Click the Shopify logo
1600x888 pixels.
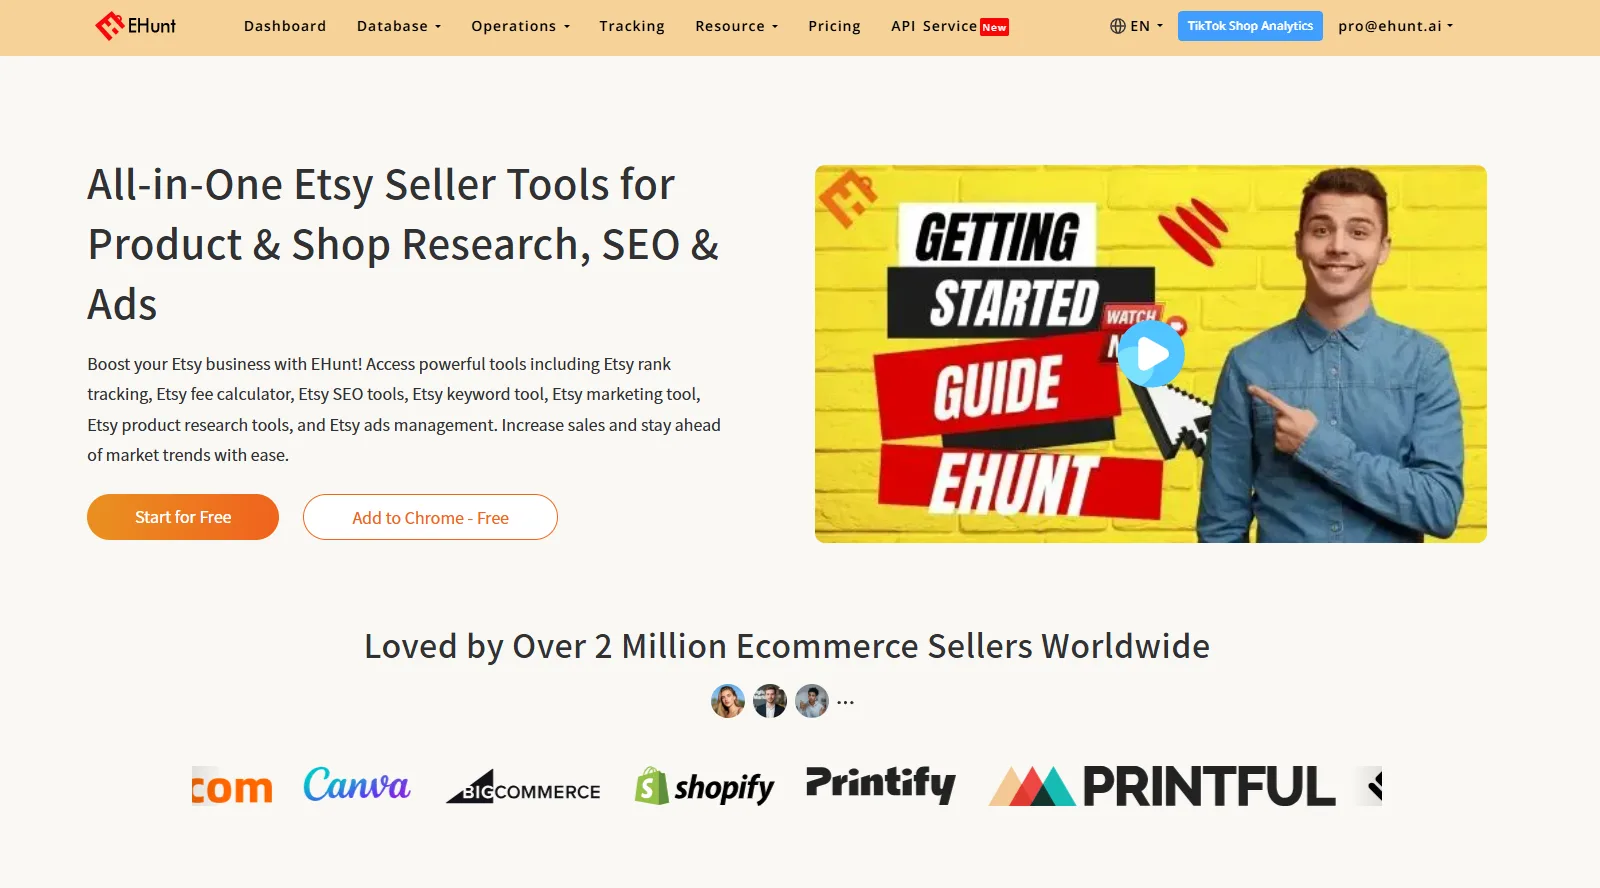click(x=704, y=787)
